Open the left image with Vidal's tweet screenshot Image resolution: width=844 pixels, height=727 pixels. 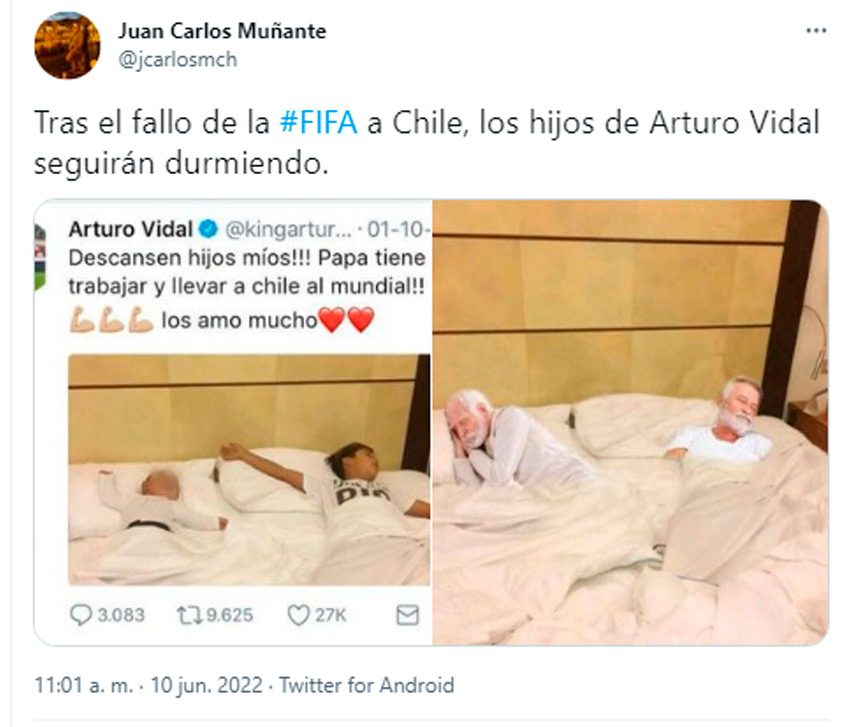click(x=233, y=422)
